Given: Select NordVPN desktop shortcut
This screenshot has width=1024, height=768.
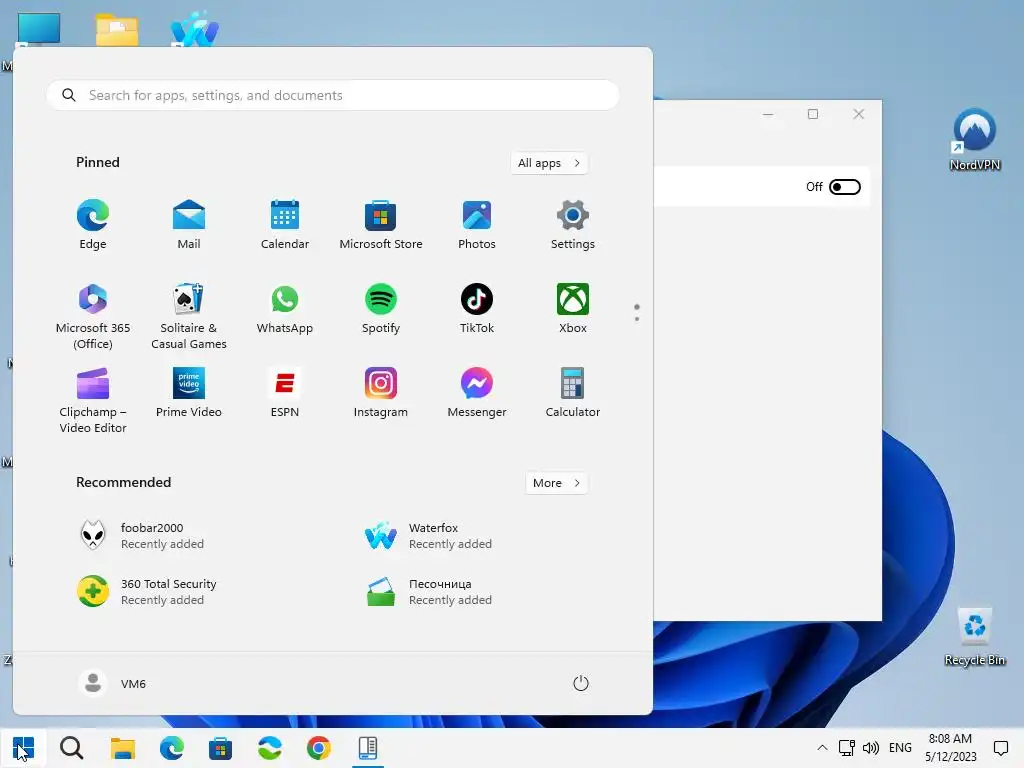Looking at the screenshot, I should [974, 139].
